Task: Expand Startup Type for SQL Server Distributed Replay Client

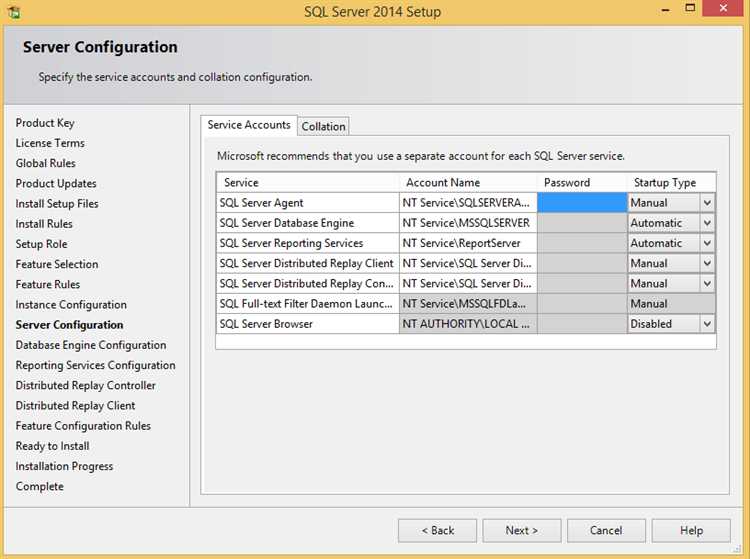Action: (707, 263)
